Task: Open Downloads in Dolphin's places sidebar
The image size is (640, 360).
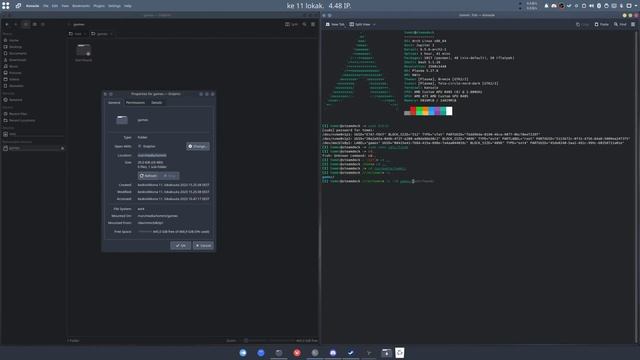Action: [33, 60]
